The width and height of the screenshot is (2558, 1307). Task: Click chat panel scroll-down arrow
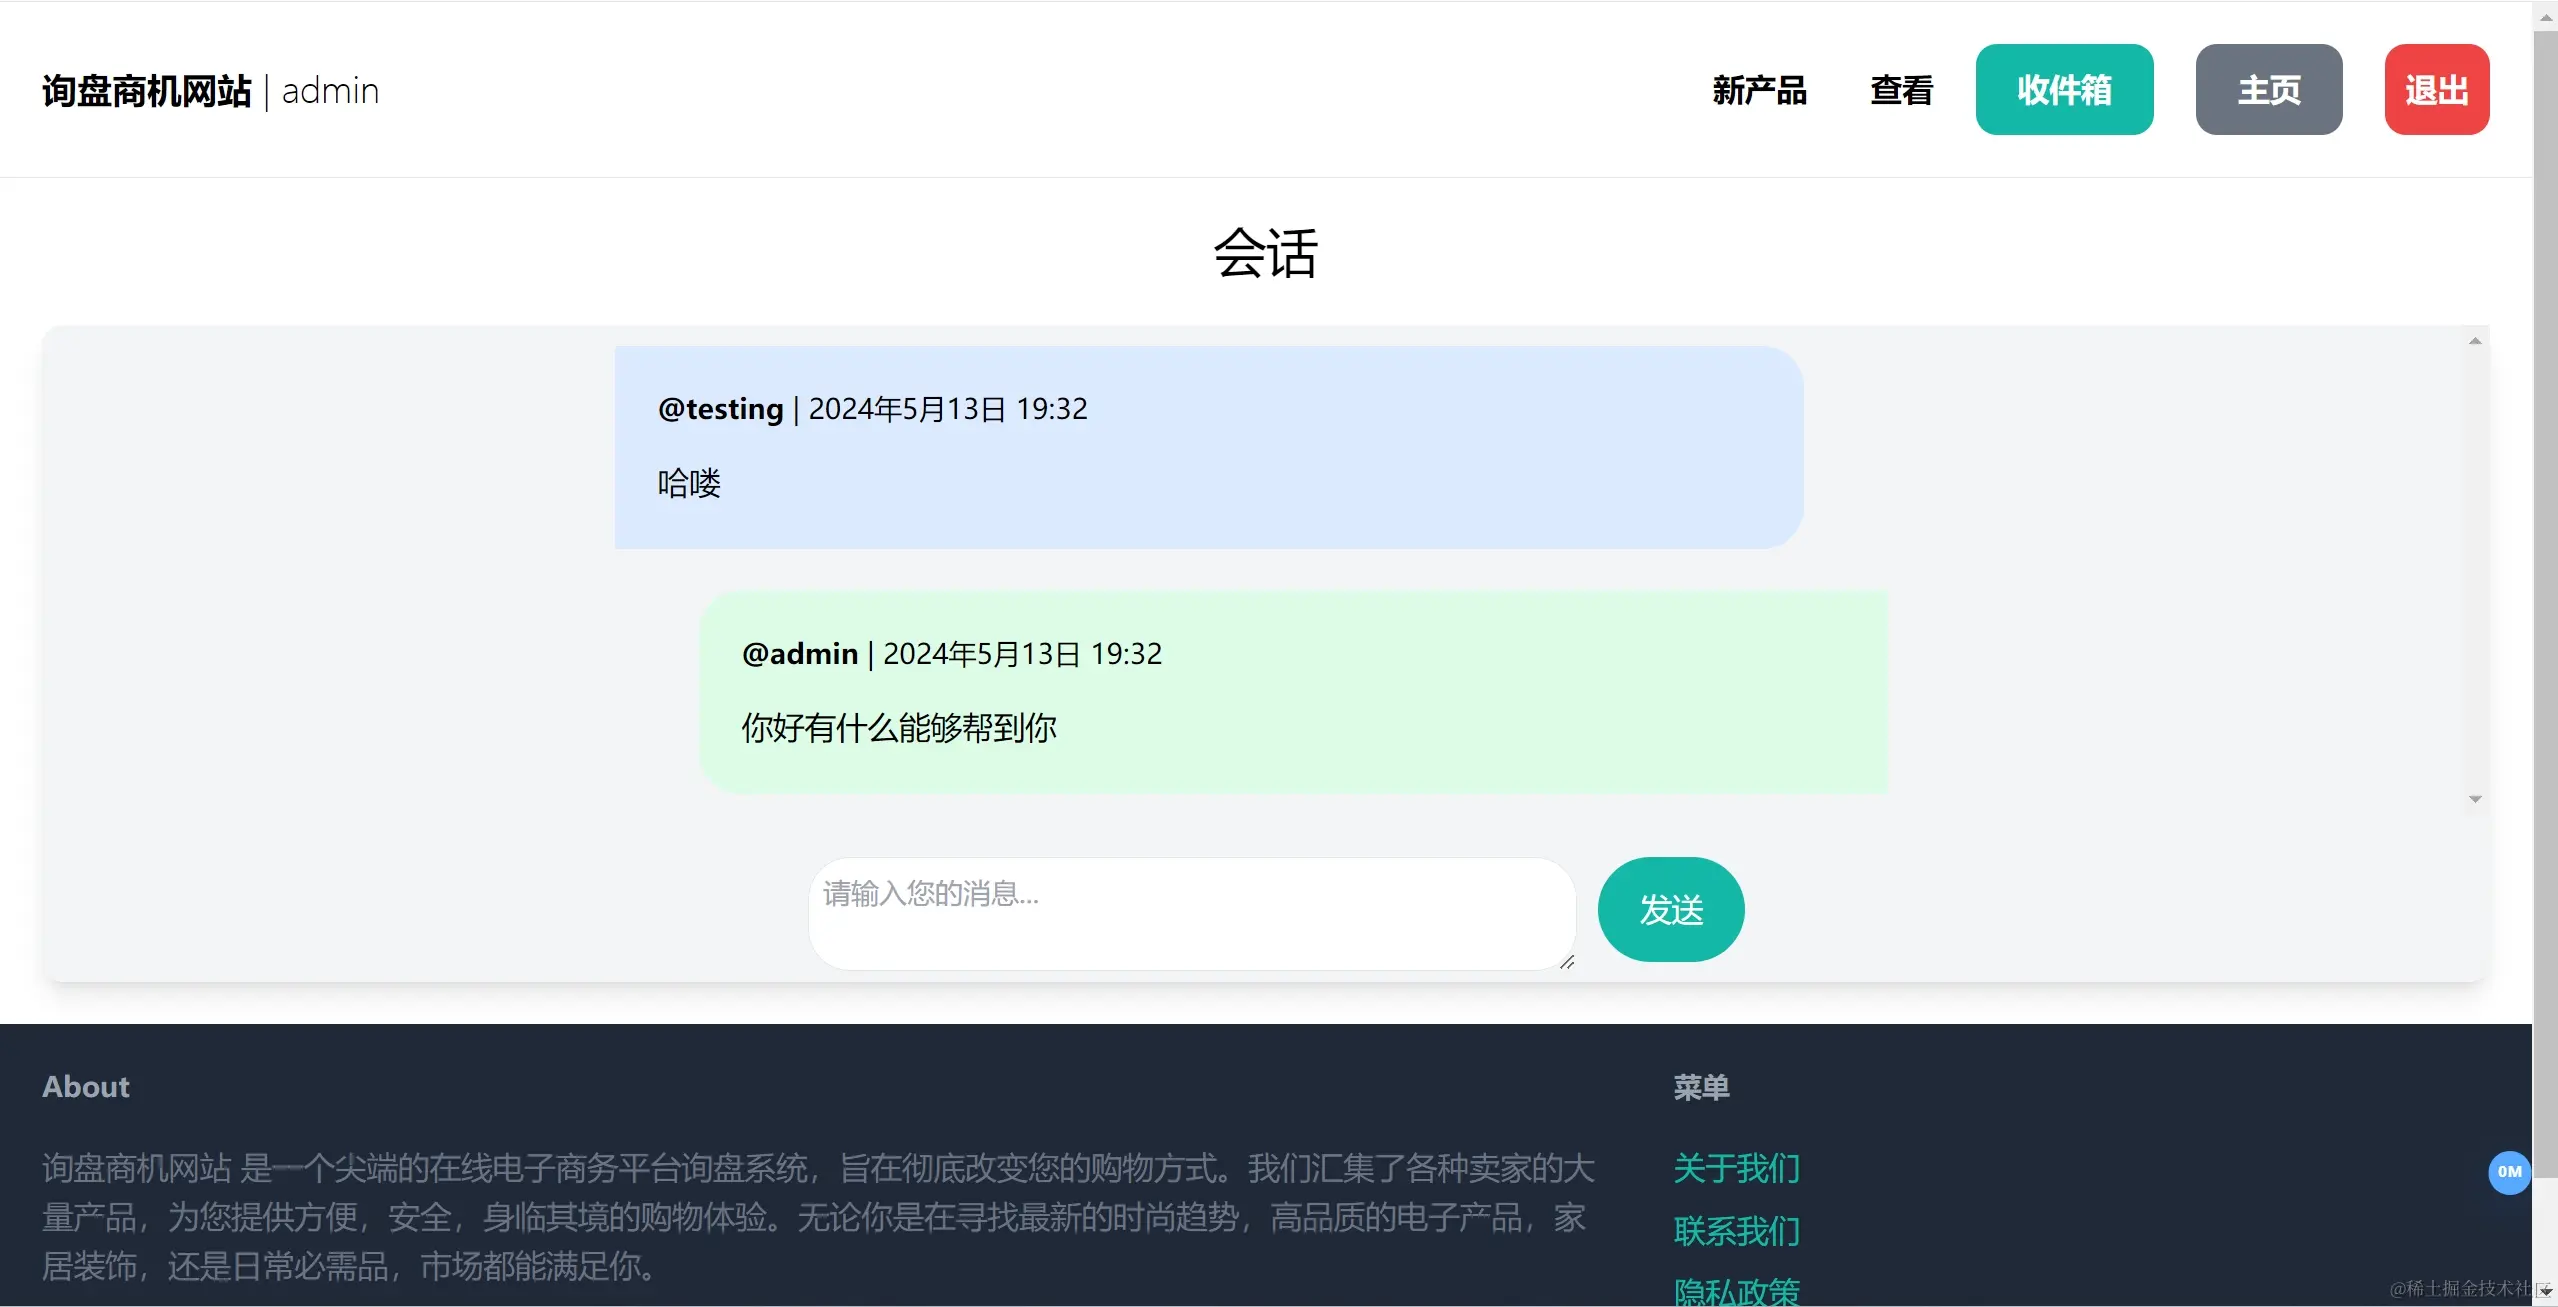tap(2475, 799)
